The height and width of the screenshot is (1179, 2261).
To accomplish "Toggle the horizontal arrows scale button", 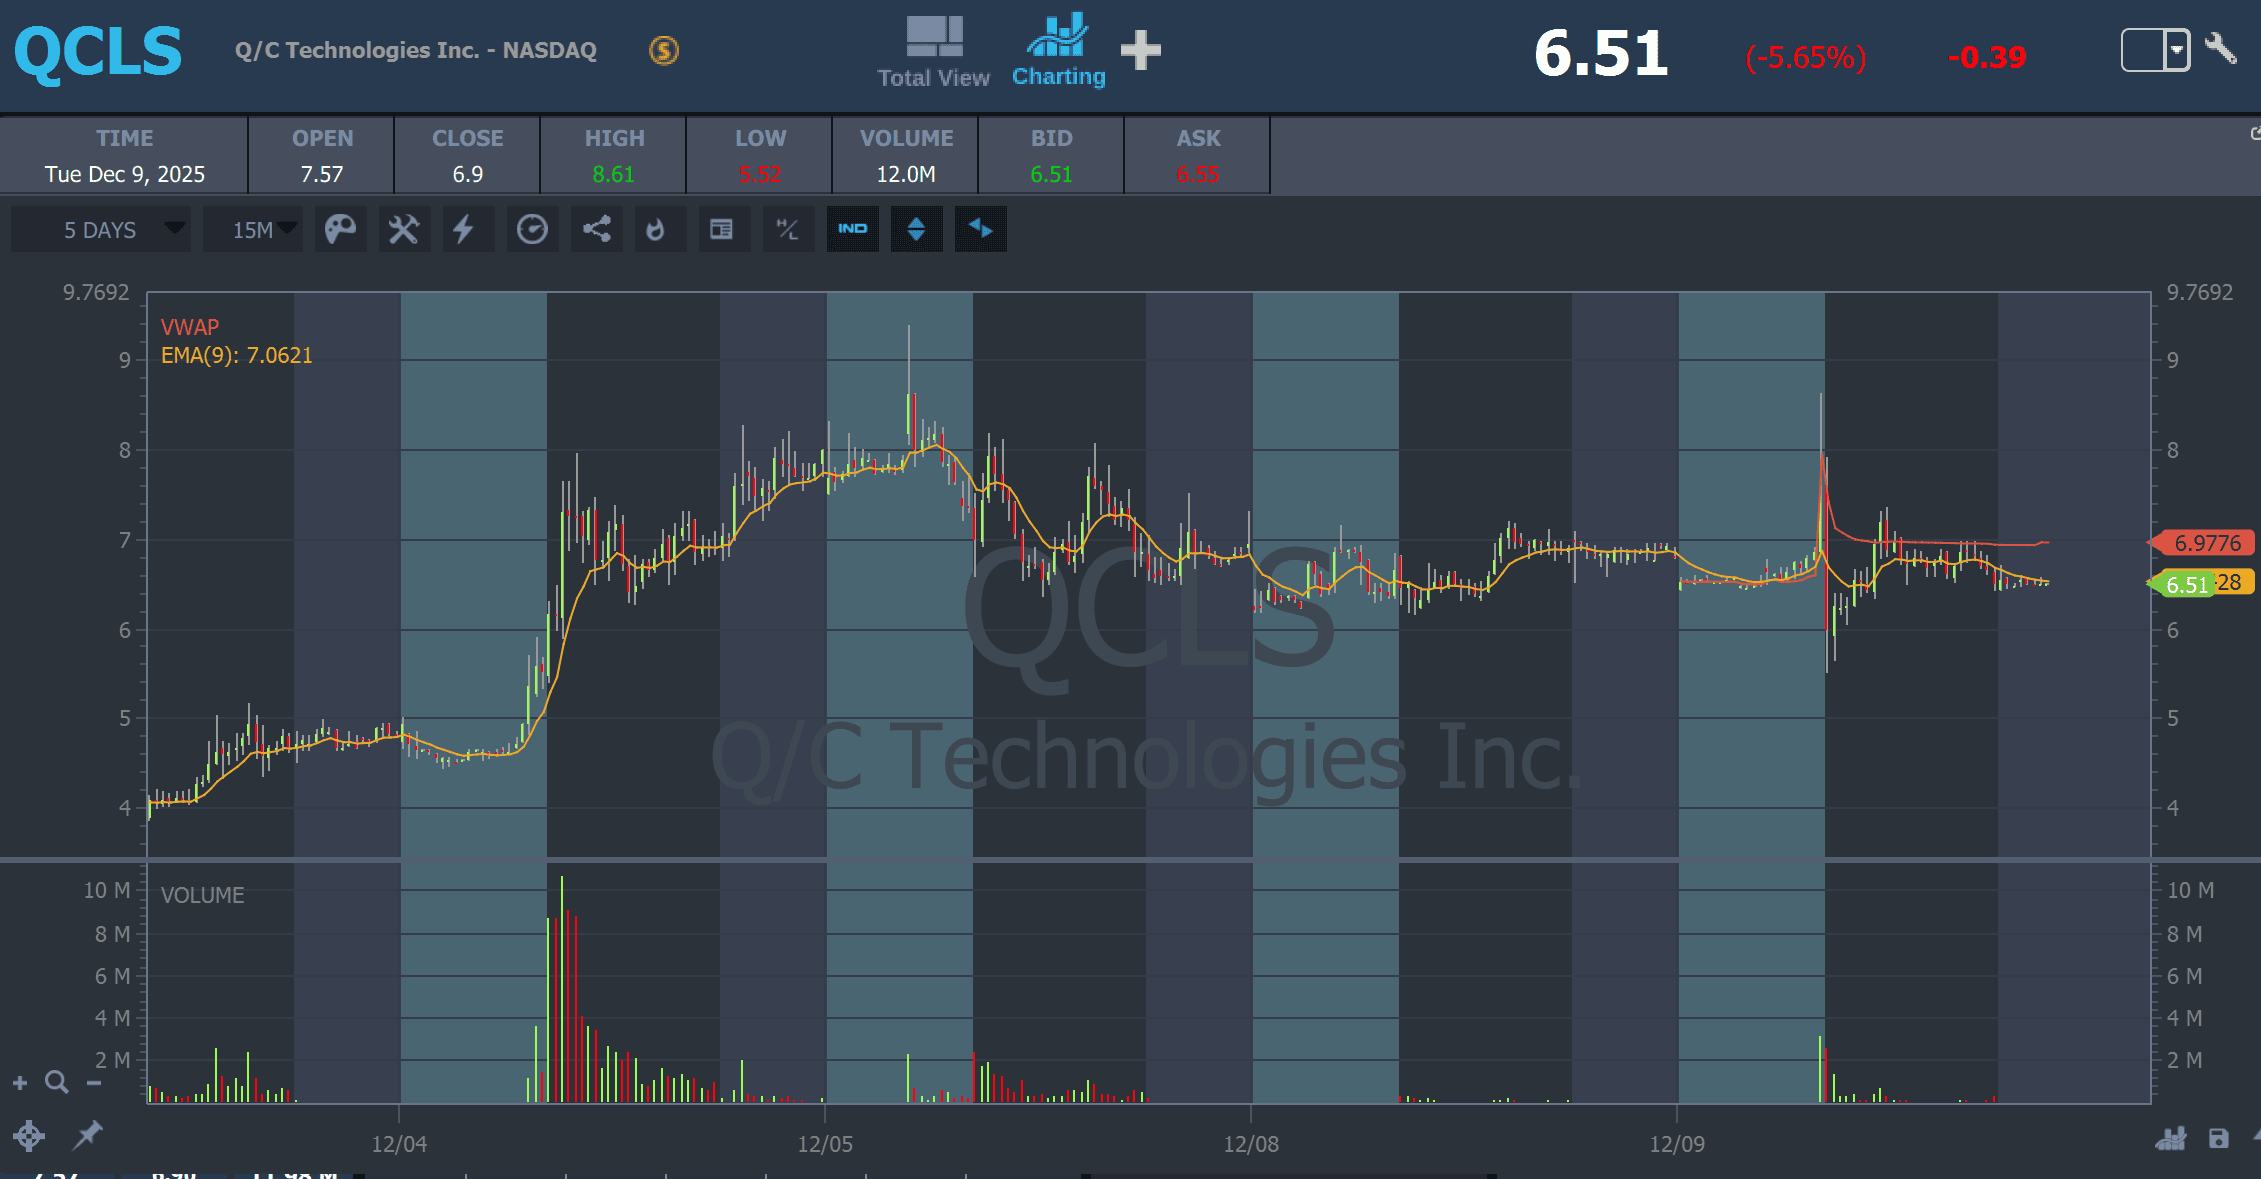I will (980, 229).
